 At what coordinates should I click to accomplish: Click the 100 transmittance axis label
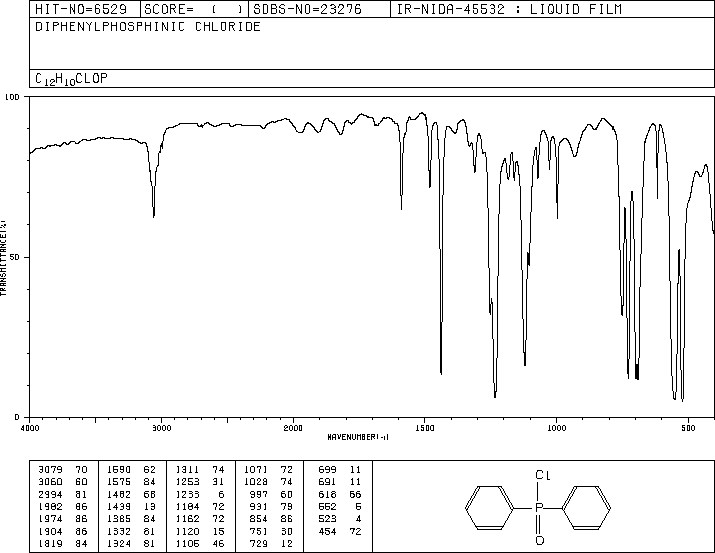tap(12, 97)
